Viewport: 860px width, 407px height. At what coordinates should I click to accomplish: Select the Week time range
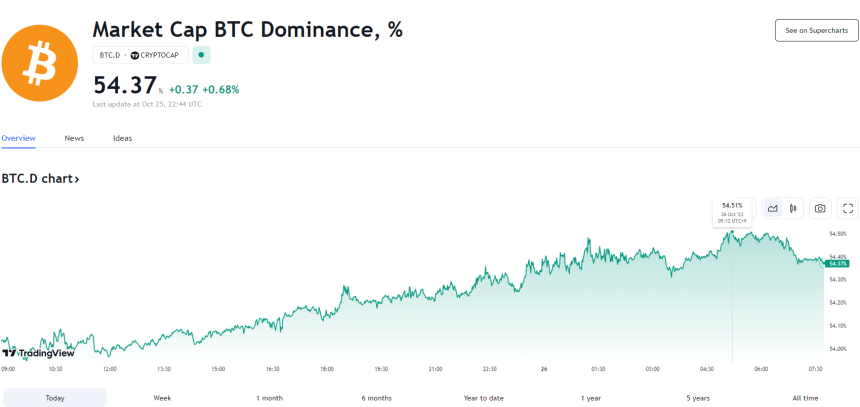[162, 398]
